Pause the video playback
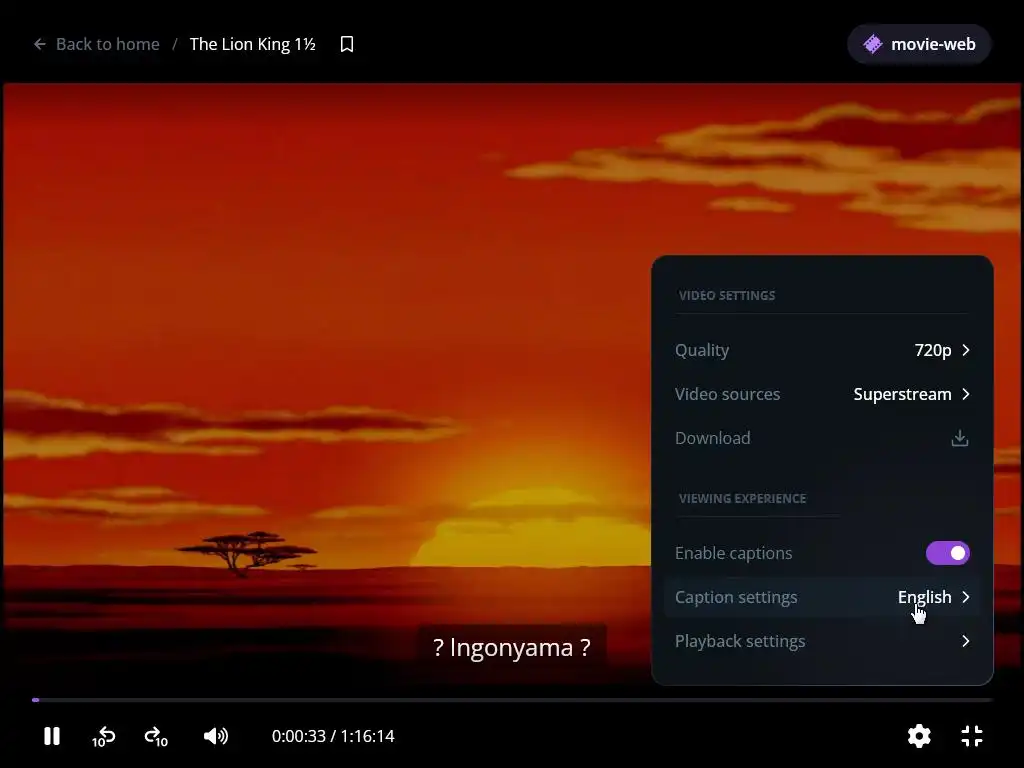1024x768 pixels. coord(52,736)
